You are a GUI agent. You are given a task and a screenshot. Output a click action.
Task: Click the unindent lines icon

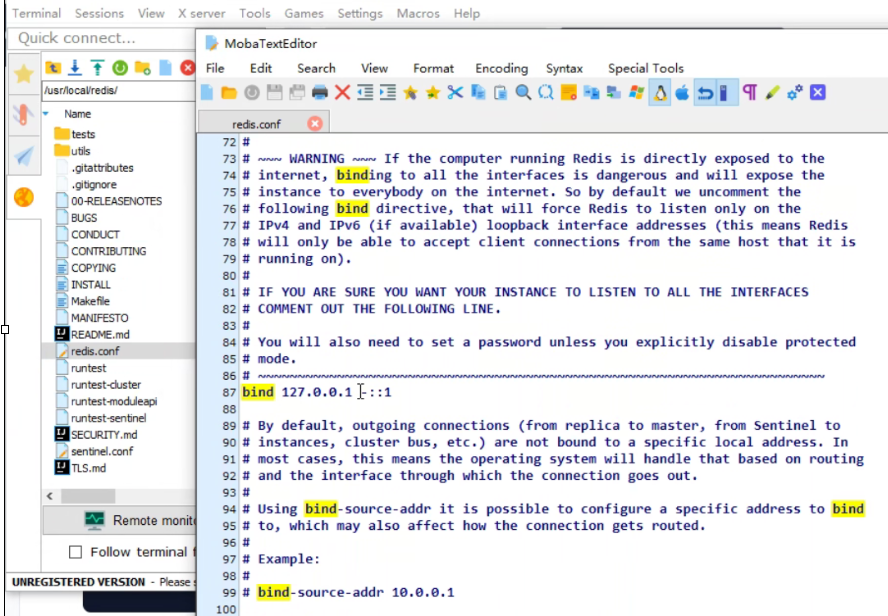click(x=365, y=92)
